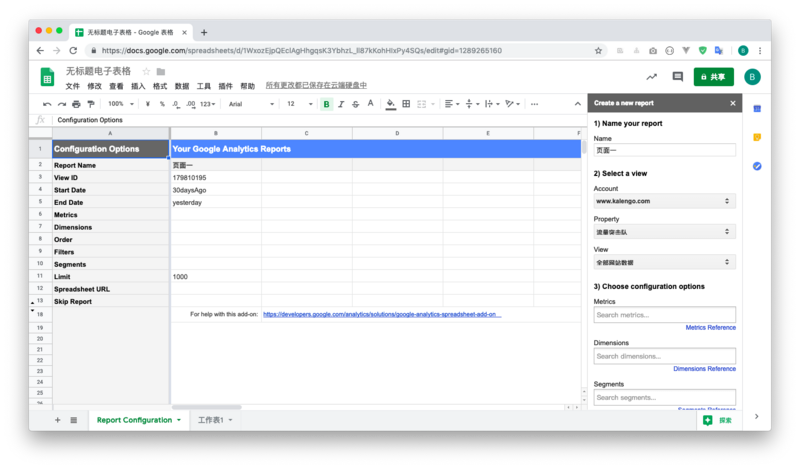Redo the last action
The height and width of the screenshot is (469, 800).
62,104
